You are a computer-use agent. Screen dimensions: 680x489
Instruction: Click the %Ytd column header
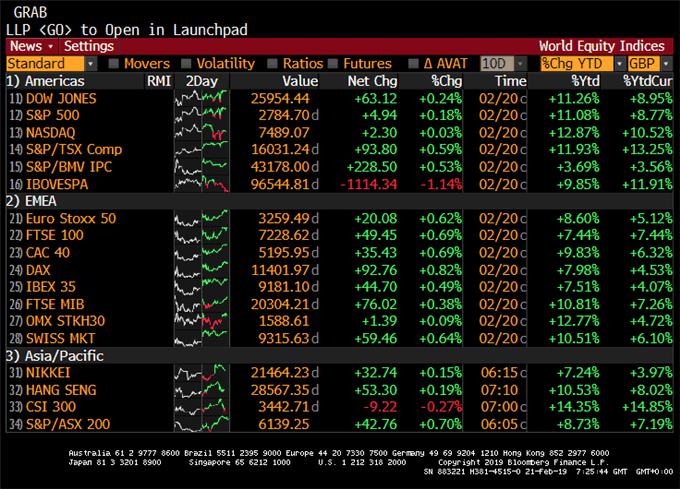[x=585, y=81]
